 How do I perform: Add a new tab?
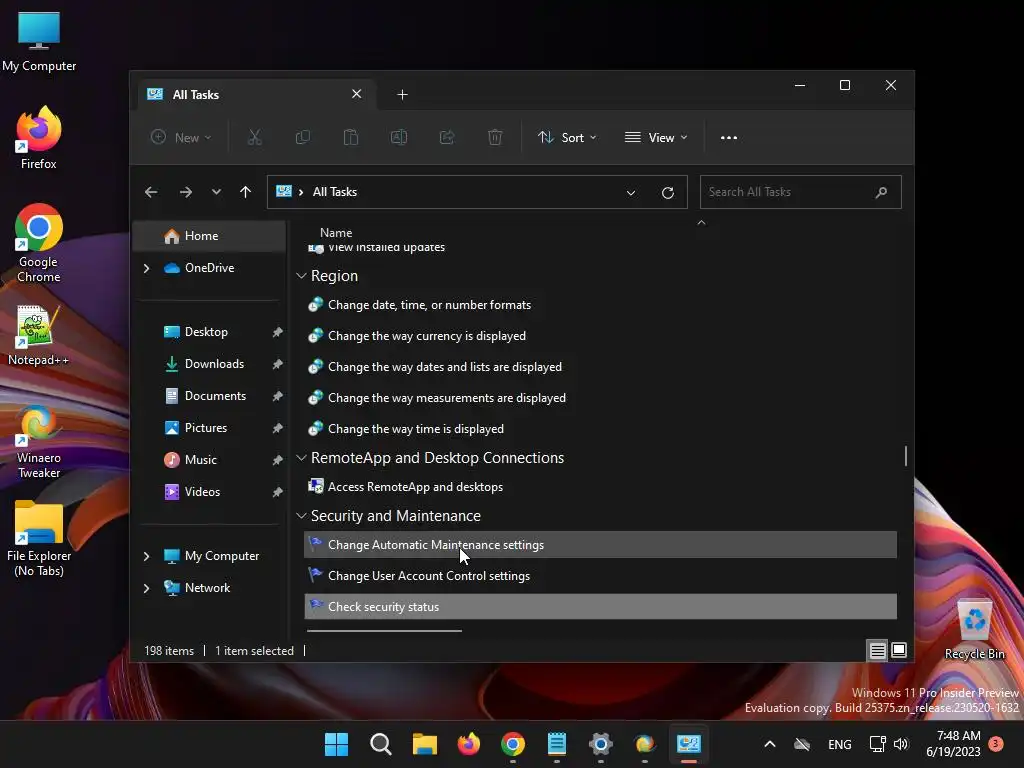(x=402, y=95)
